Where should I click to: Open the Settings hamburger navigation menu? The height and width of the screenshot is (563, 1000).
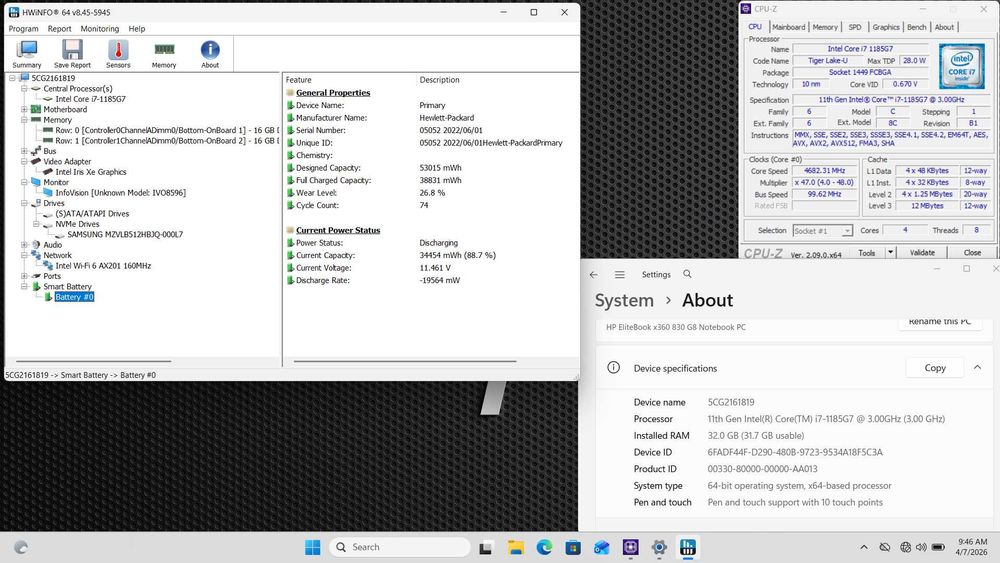coord(619,274)
